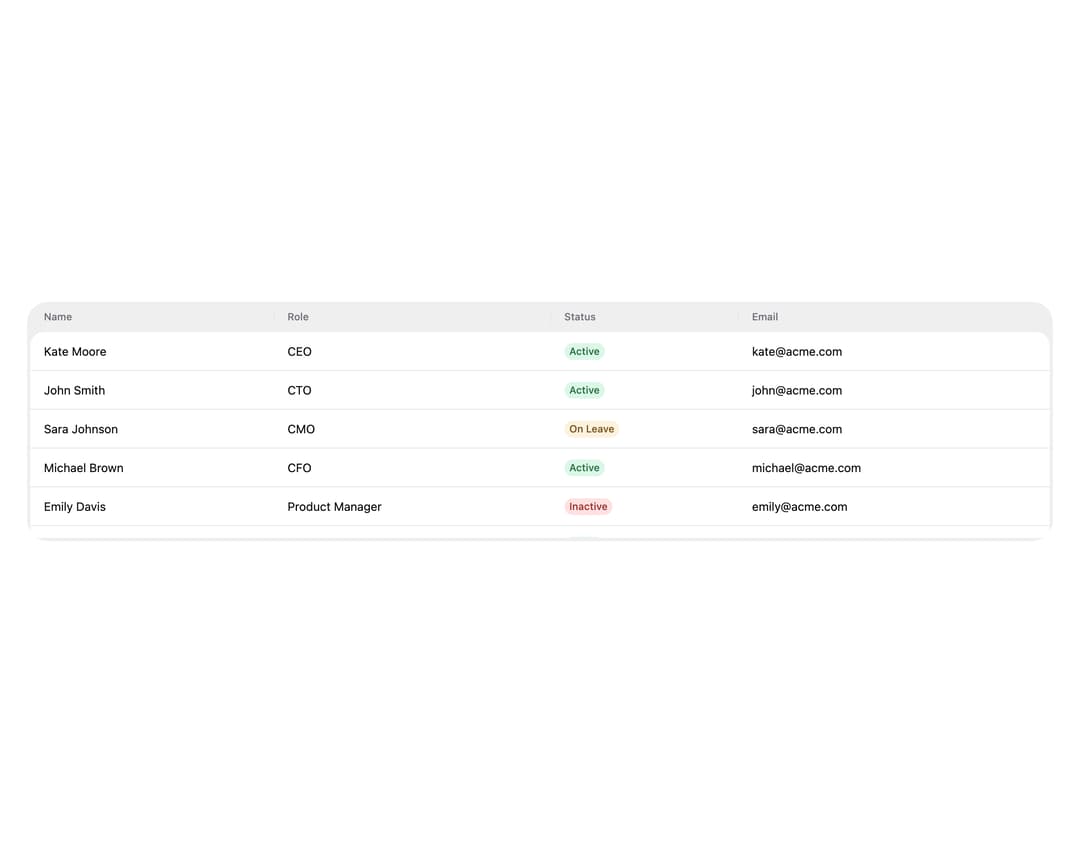Select the john@acme.com email
1080x843 pixels.
[796, 390]
